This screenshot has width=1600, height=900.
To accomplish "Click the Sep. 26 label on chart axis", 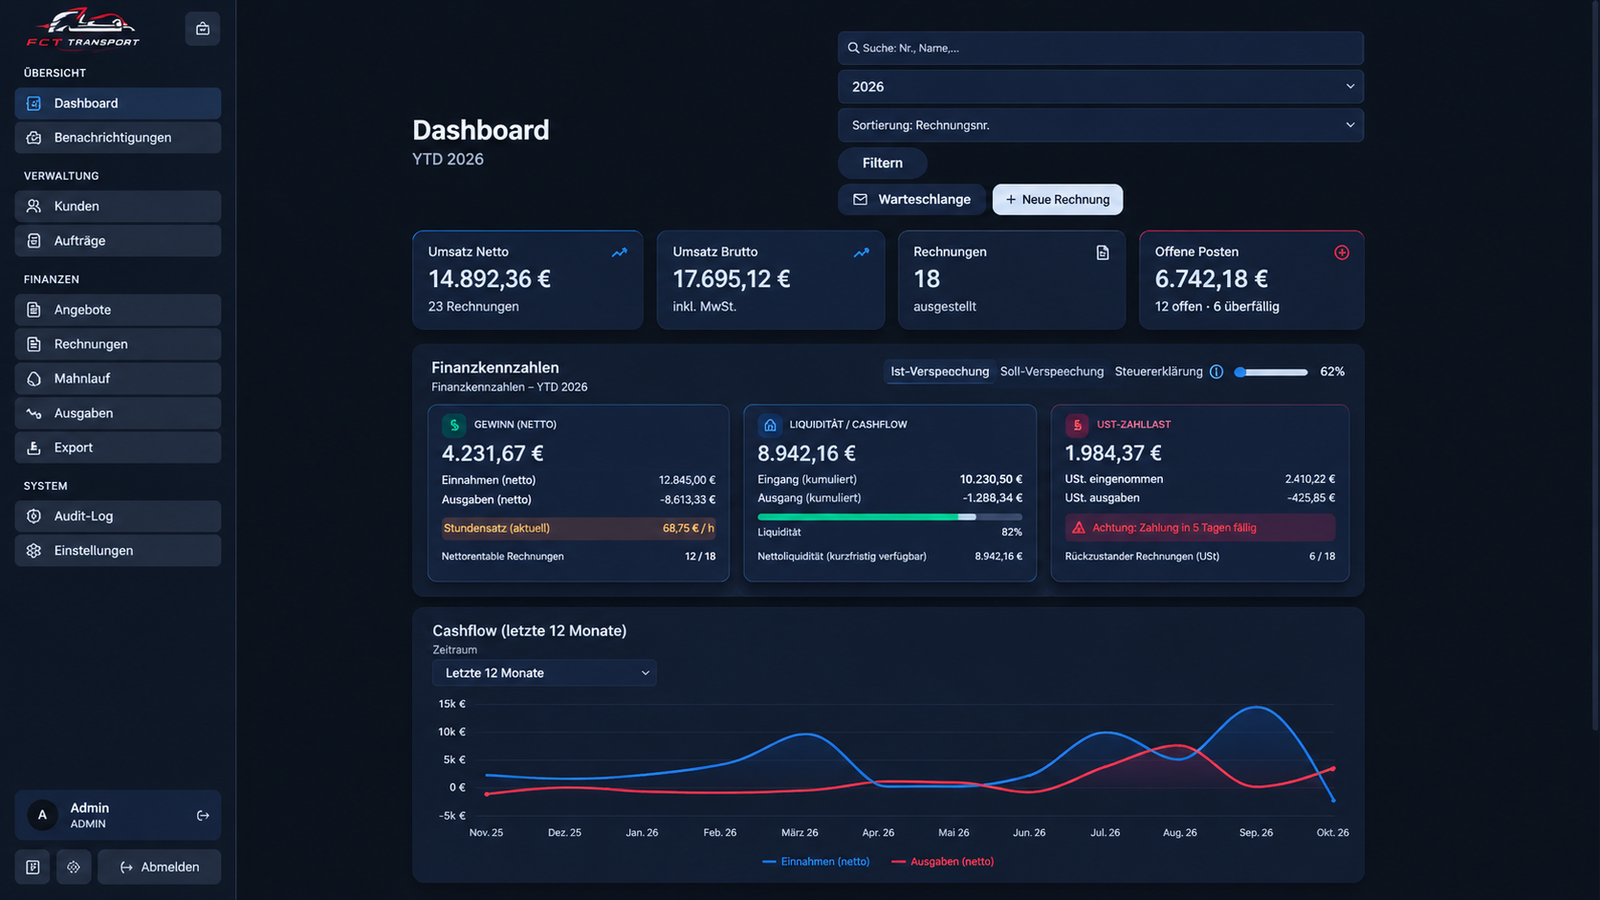I will point(1256,833).
